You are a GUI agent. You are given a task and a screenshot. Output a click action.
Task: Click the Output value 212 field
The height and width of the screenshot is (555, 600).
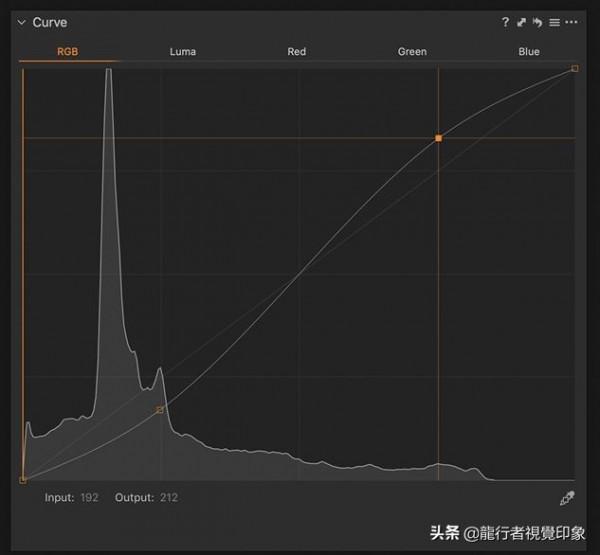tap(169, 498)
